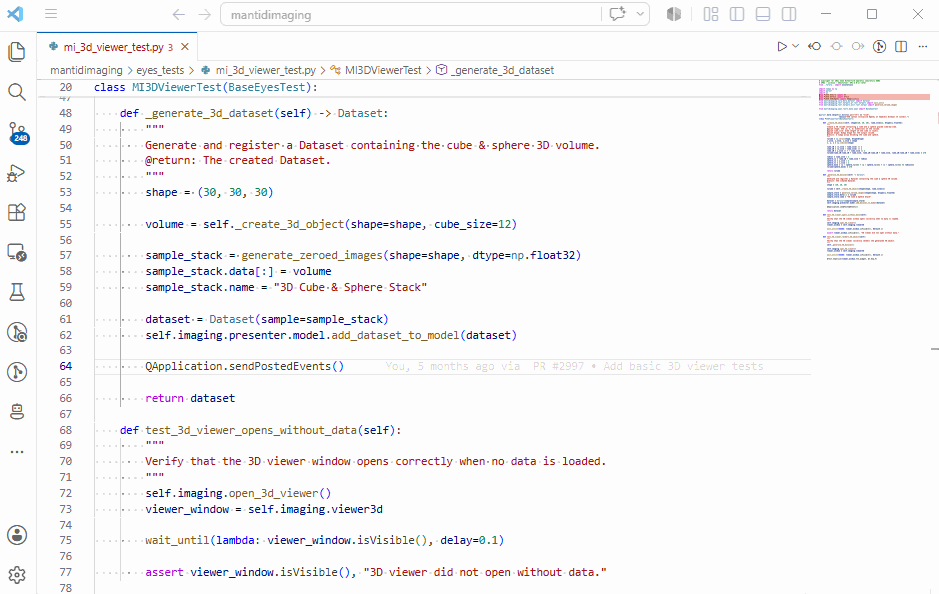
Task: Click the test_3d_viewer_opens_without_data function name
Action: point(251,430)
